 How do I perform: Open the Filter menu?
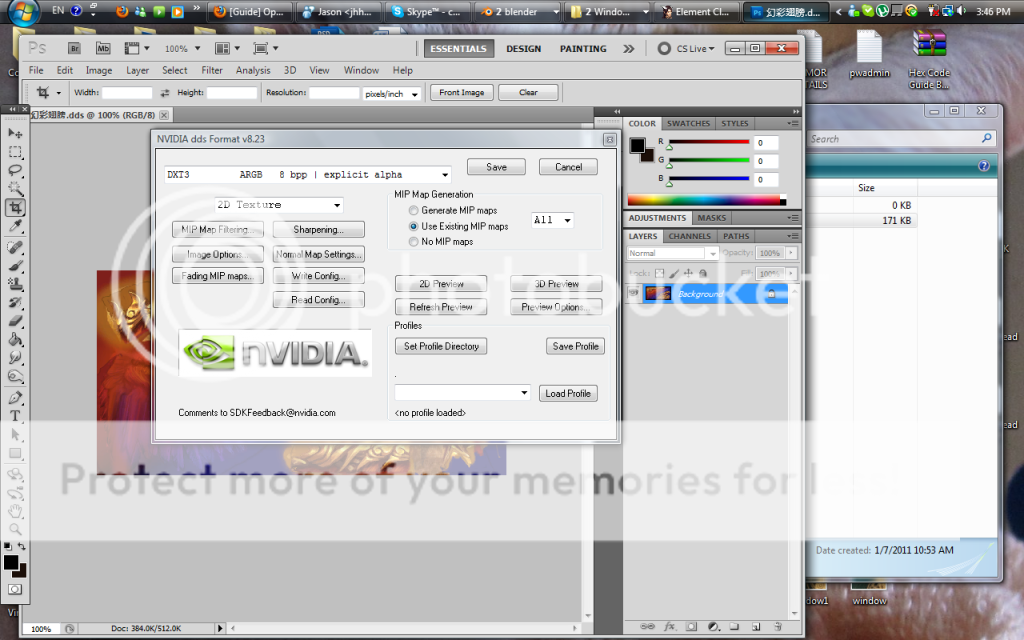click(x=211, y=71)
